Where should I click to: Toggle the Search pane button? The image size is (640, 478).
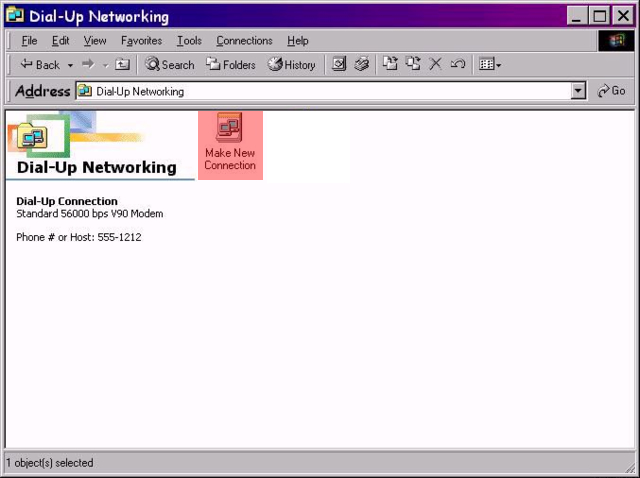pyautogui.click(x=170, y=65)
